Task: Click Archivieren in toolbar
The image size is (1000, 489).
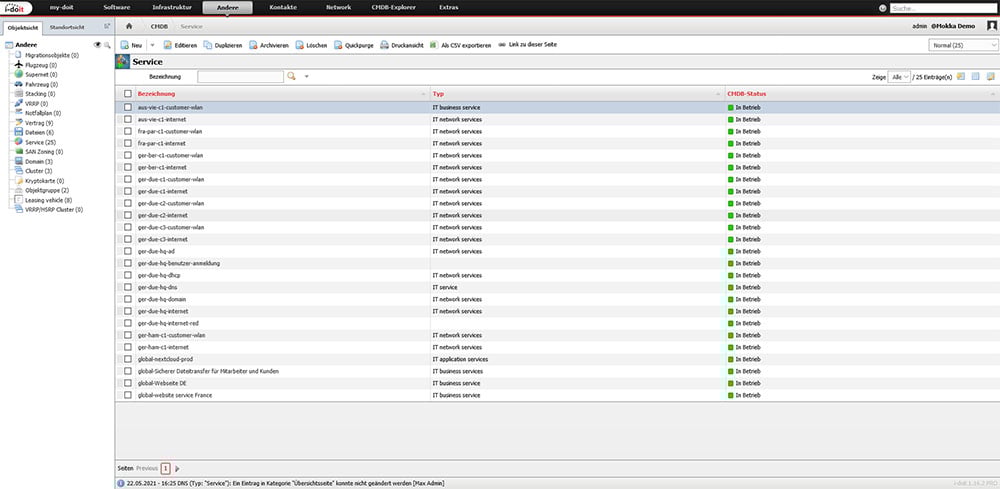Action: 268,45
